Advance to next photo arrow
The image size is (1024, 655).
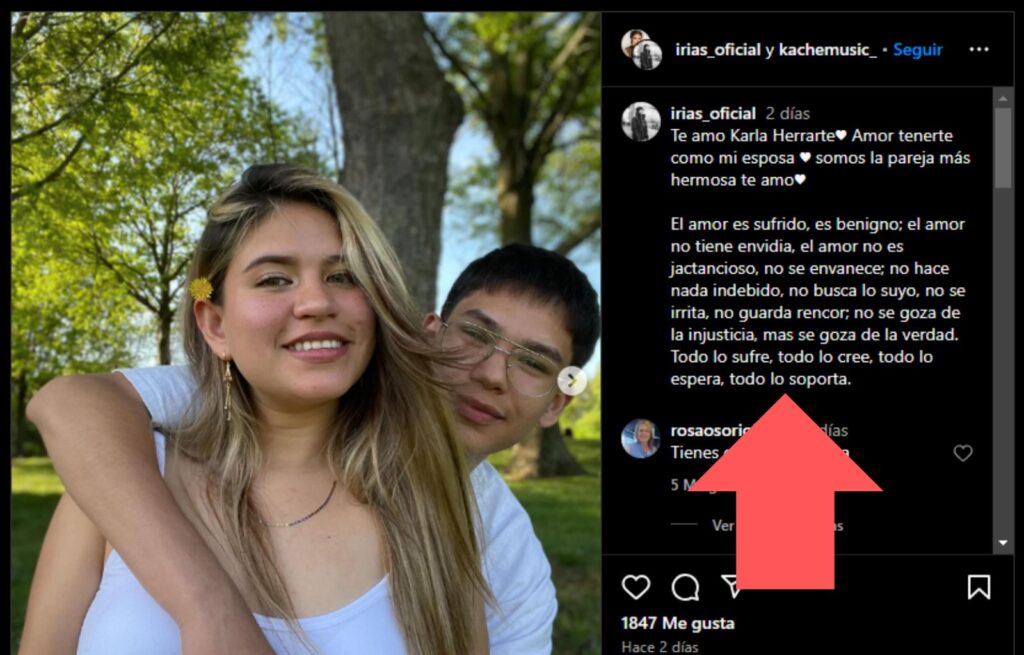pyautogui.click(x=571, y=381)
